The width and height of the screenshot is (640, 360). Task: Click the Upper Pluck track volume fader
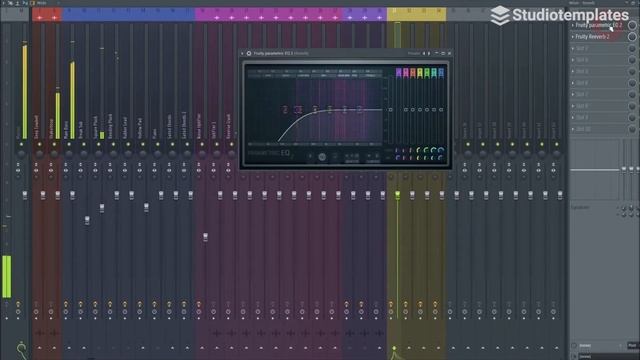[102, 208]
